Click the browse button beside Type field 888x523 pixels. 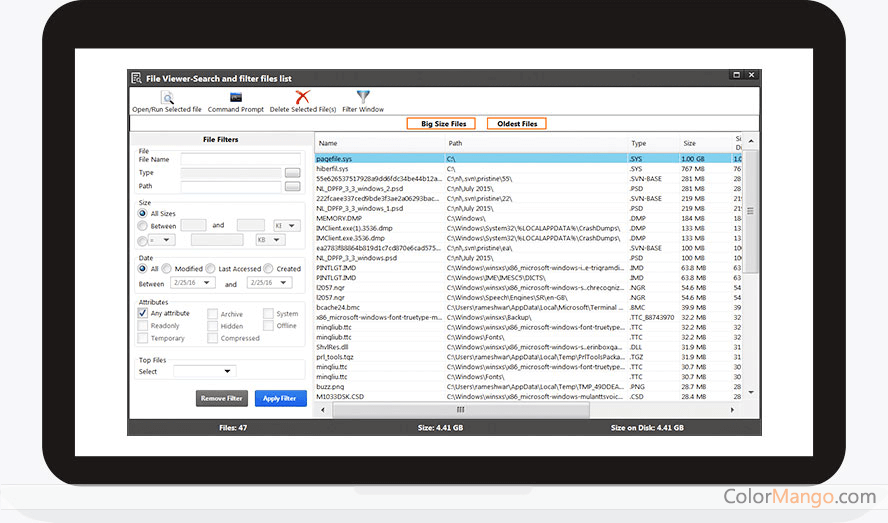292,173
